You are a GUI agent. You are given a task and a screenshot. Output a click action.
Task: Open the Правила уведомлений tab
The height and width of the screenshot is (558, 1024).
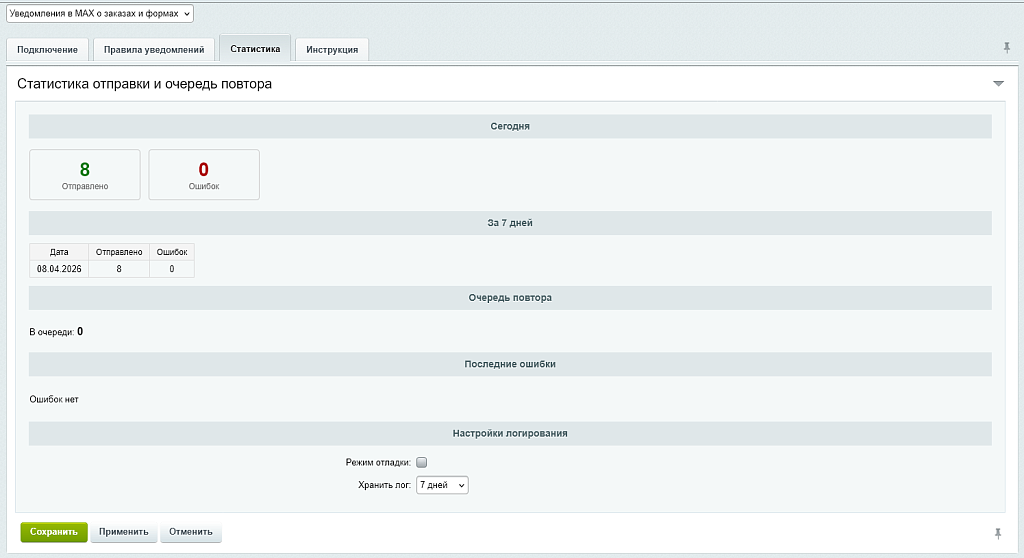click(x=154, y=50)
